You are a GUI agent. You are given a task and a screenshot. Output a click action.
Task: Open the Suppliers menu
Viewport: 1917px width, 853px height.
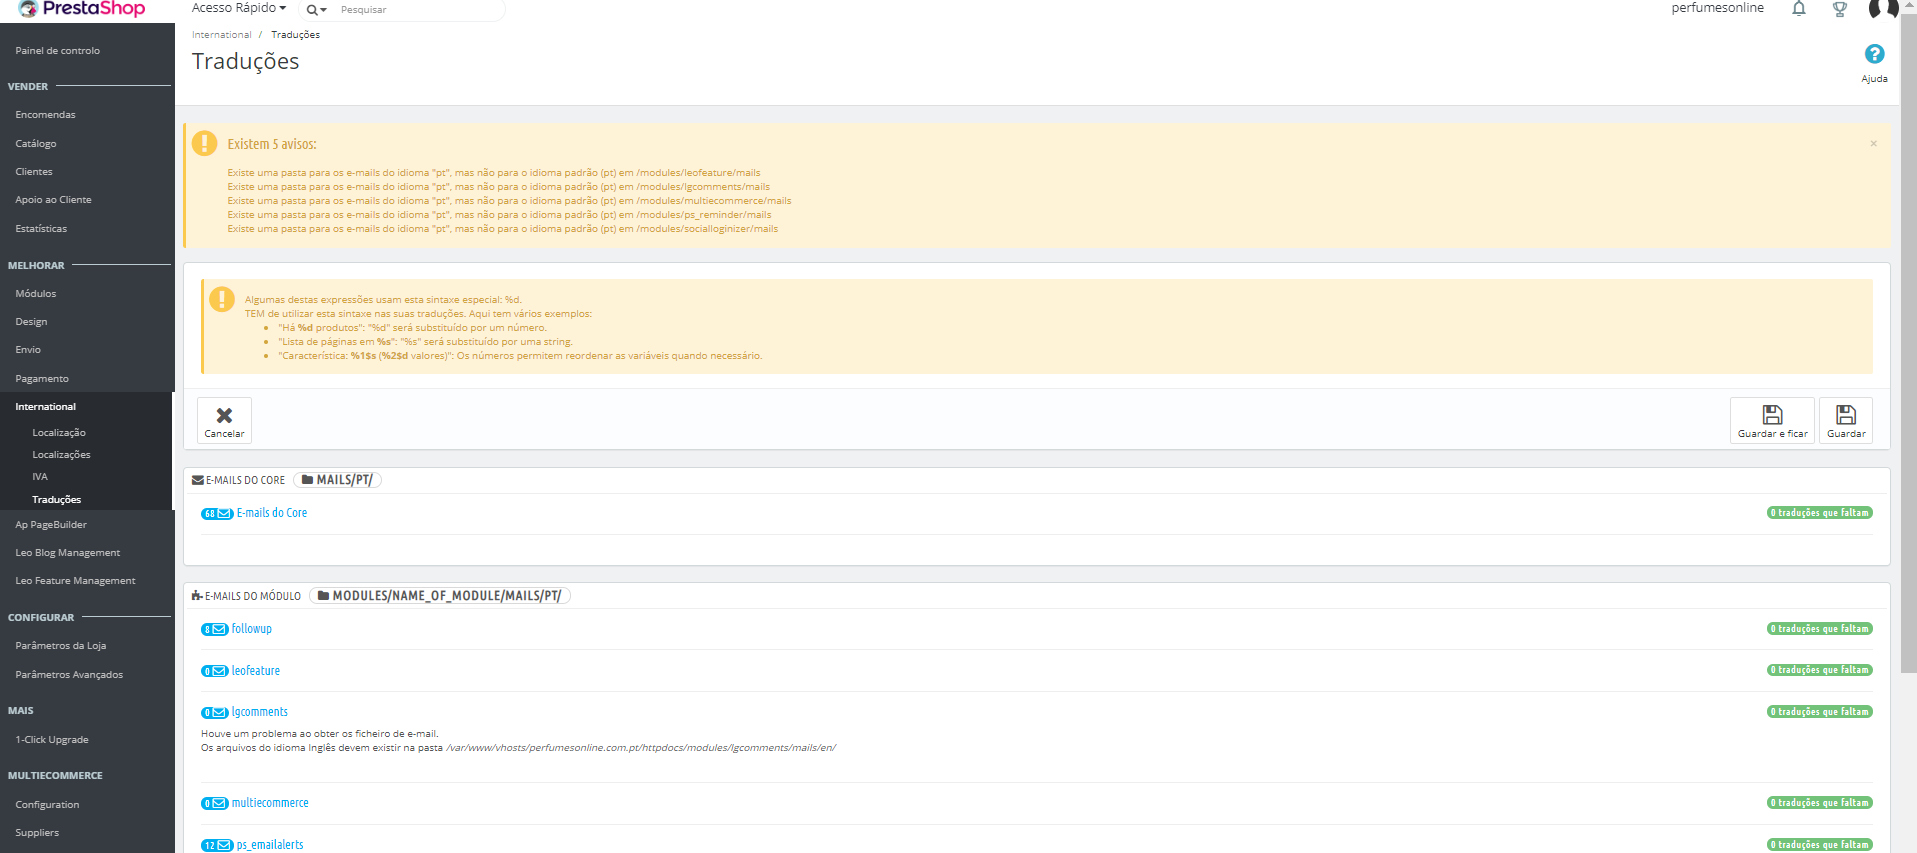click(37, 833)
